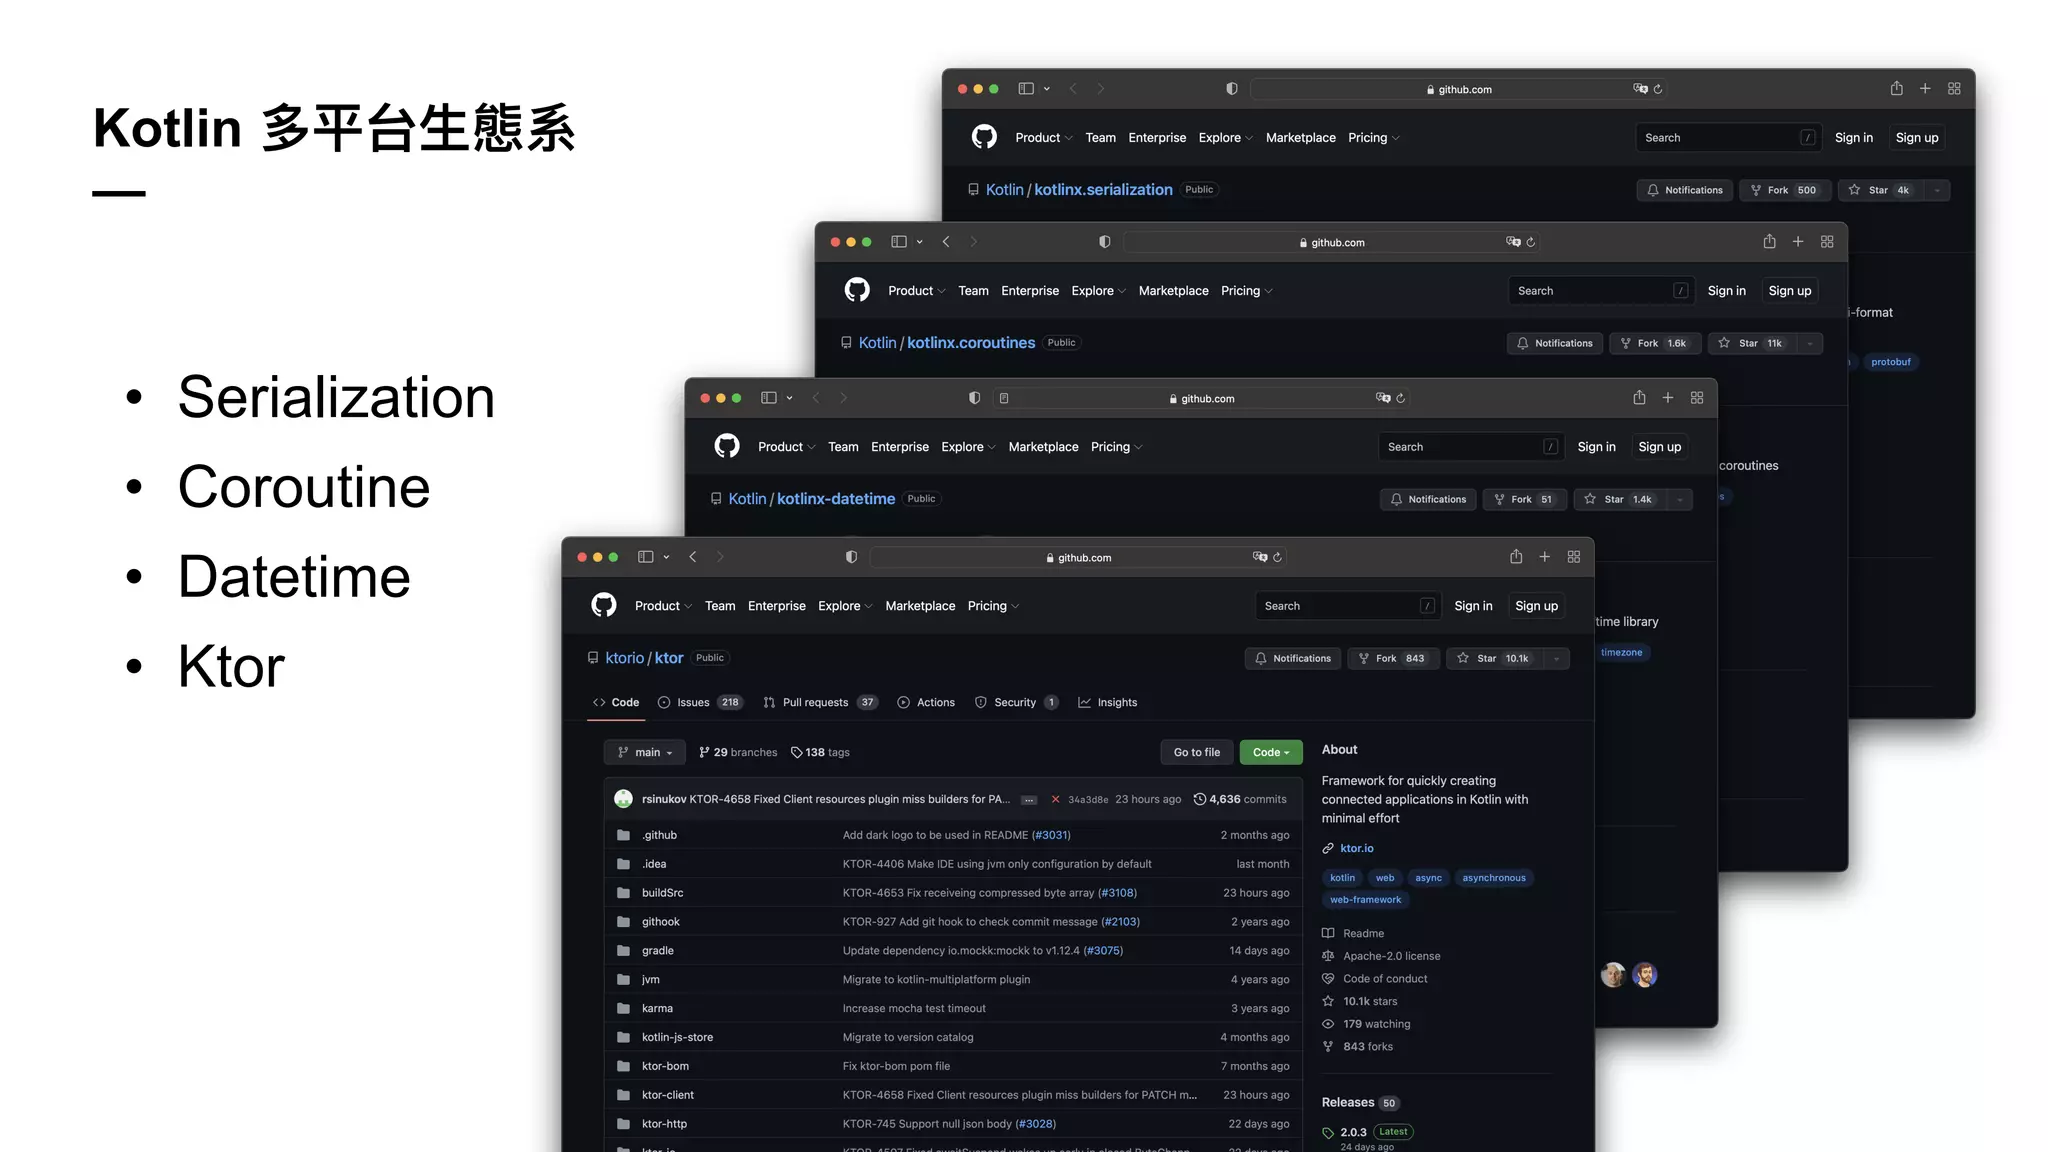Click web-framework topic tag

pyautogui.click(x=1365, y=900)
